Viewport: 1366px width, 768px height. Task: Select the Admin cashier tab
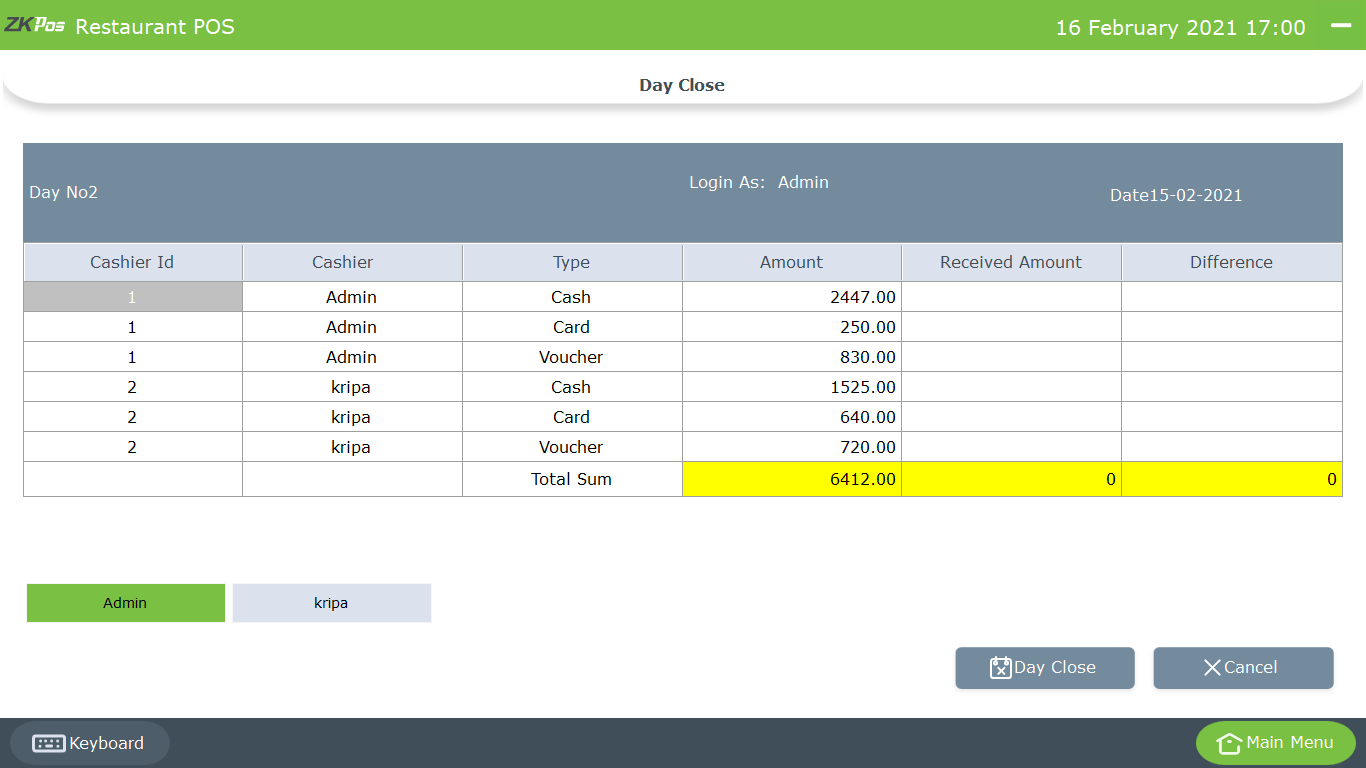pos(126,603)
